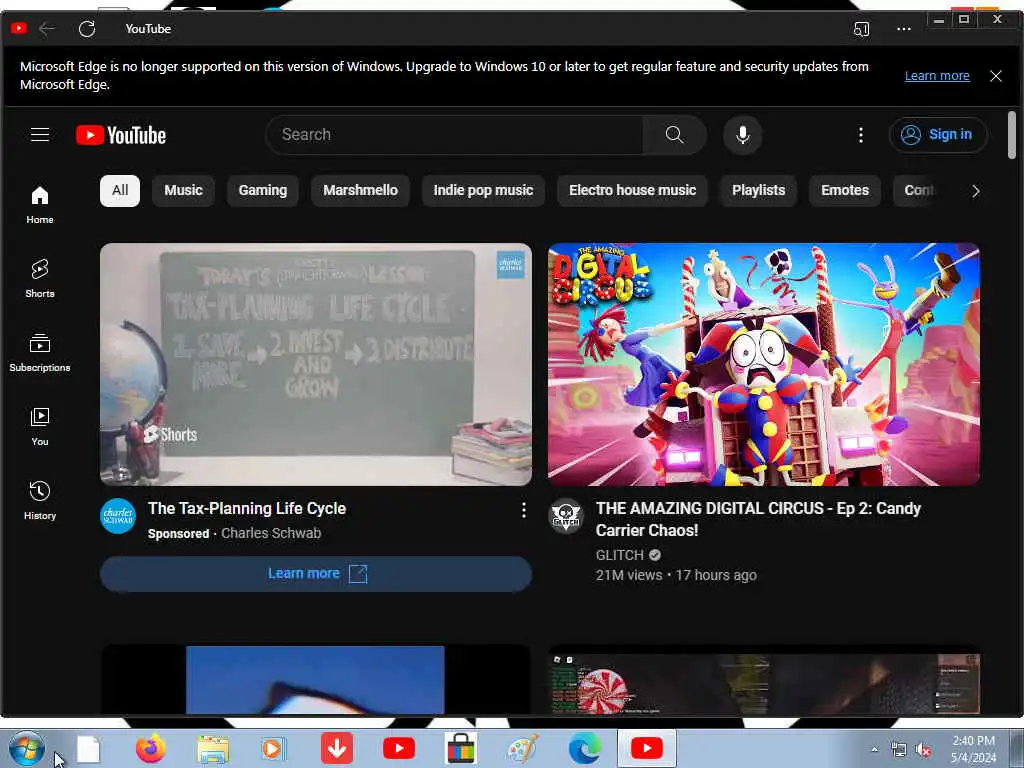
Task: Click the cast media icon in title bar
Action: pyautogui.click(x=861, y=29)
